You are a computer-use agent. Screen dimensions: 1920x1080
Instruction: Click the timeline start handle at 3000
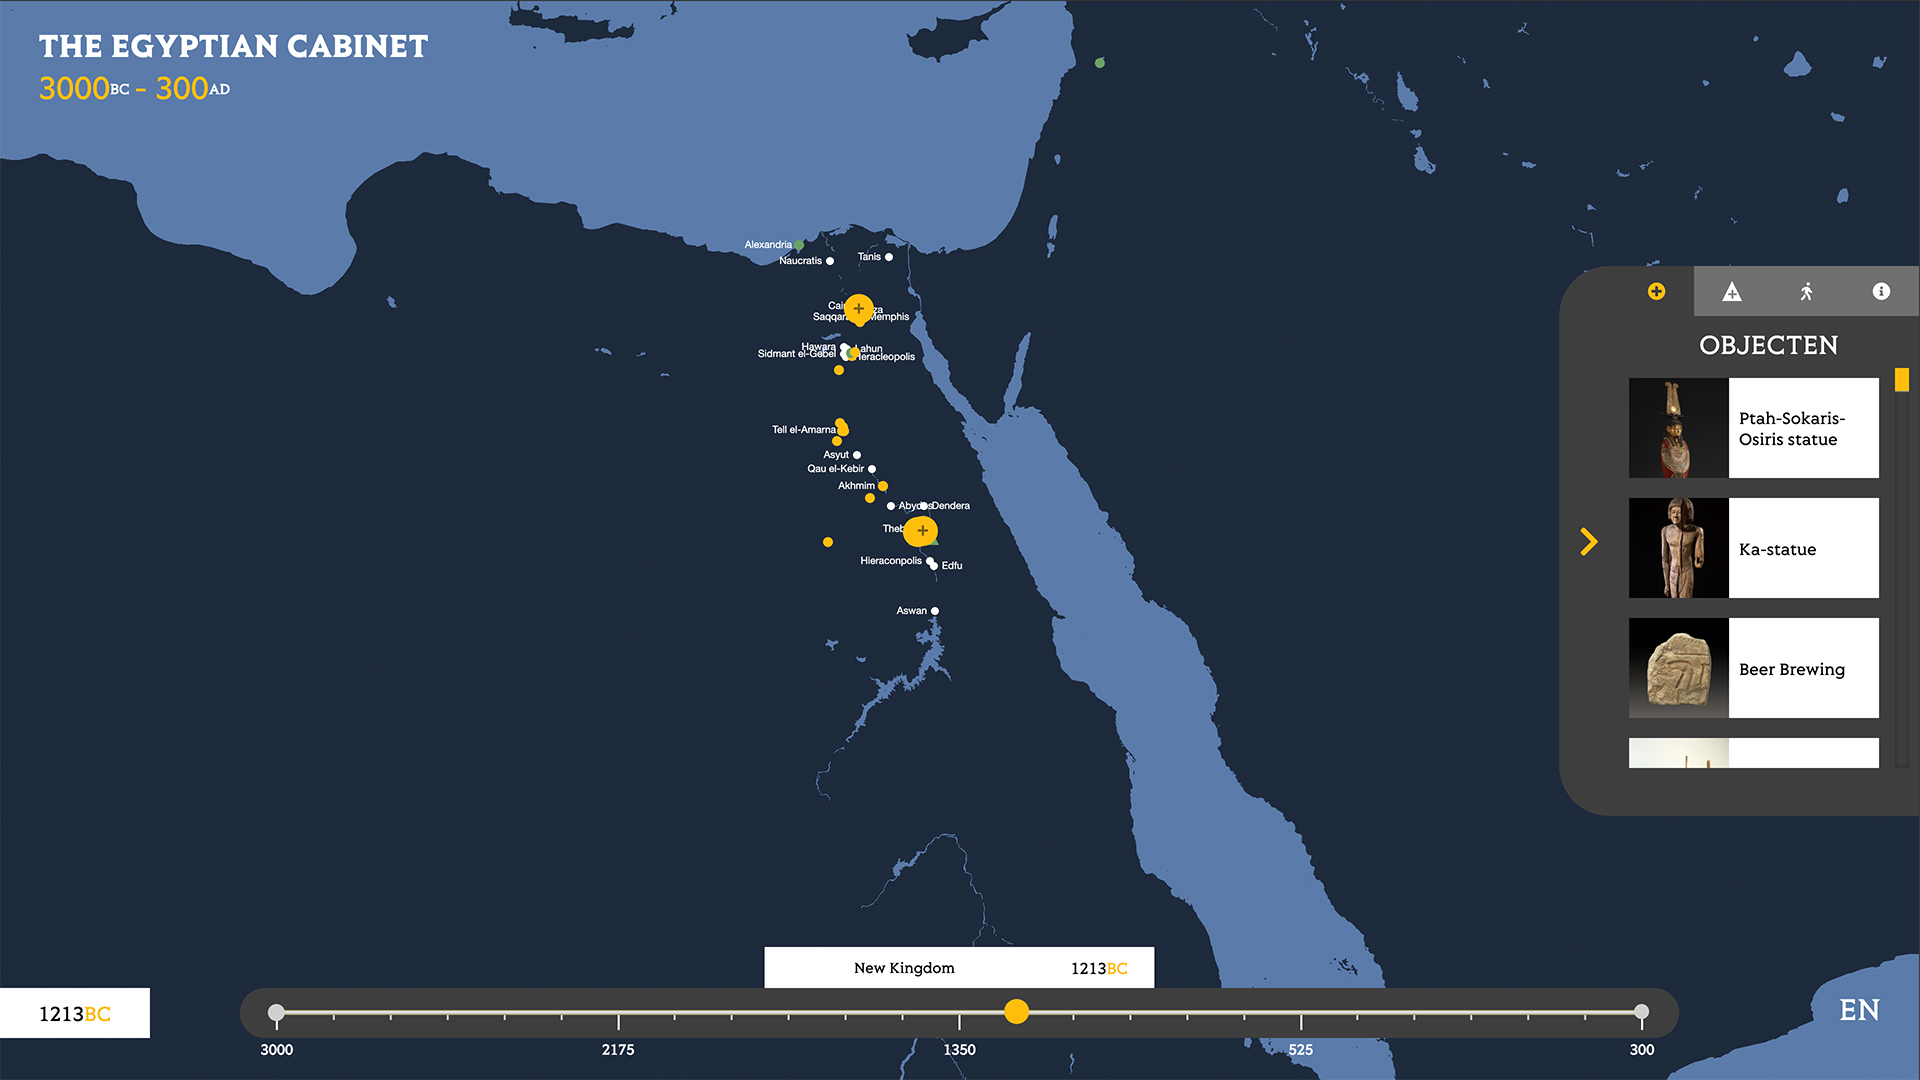pyautogui.click(x=277, y=1012)
